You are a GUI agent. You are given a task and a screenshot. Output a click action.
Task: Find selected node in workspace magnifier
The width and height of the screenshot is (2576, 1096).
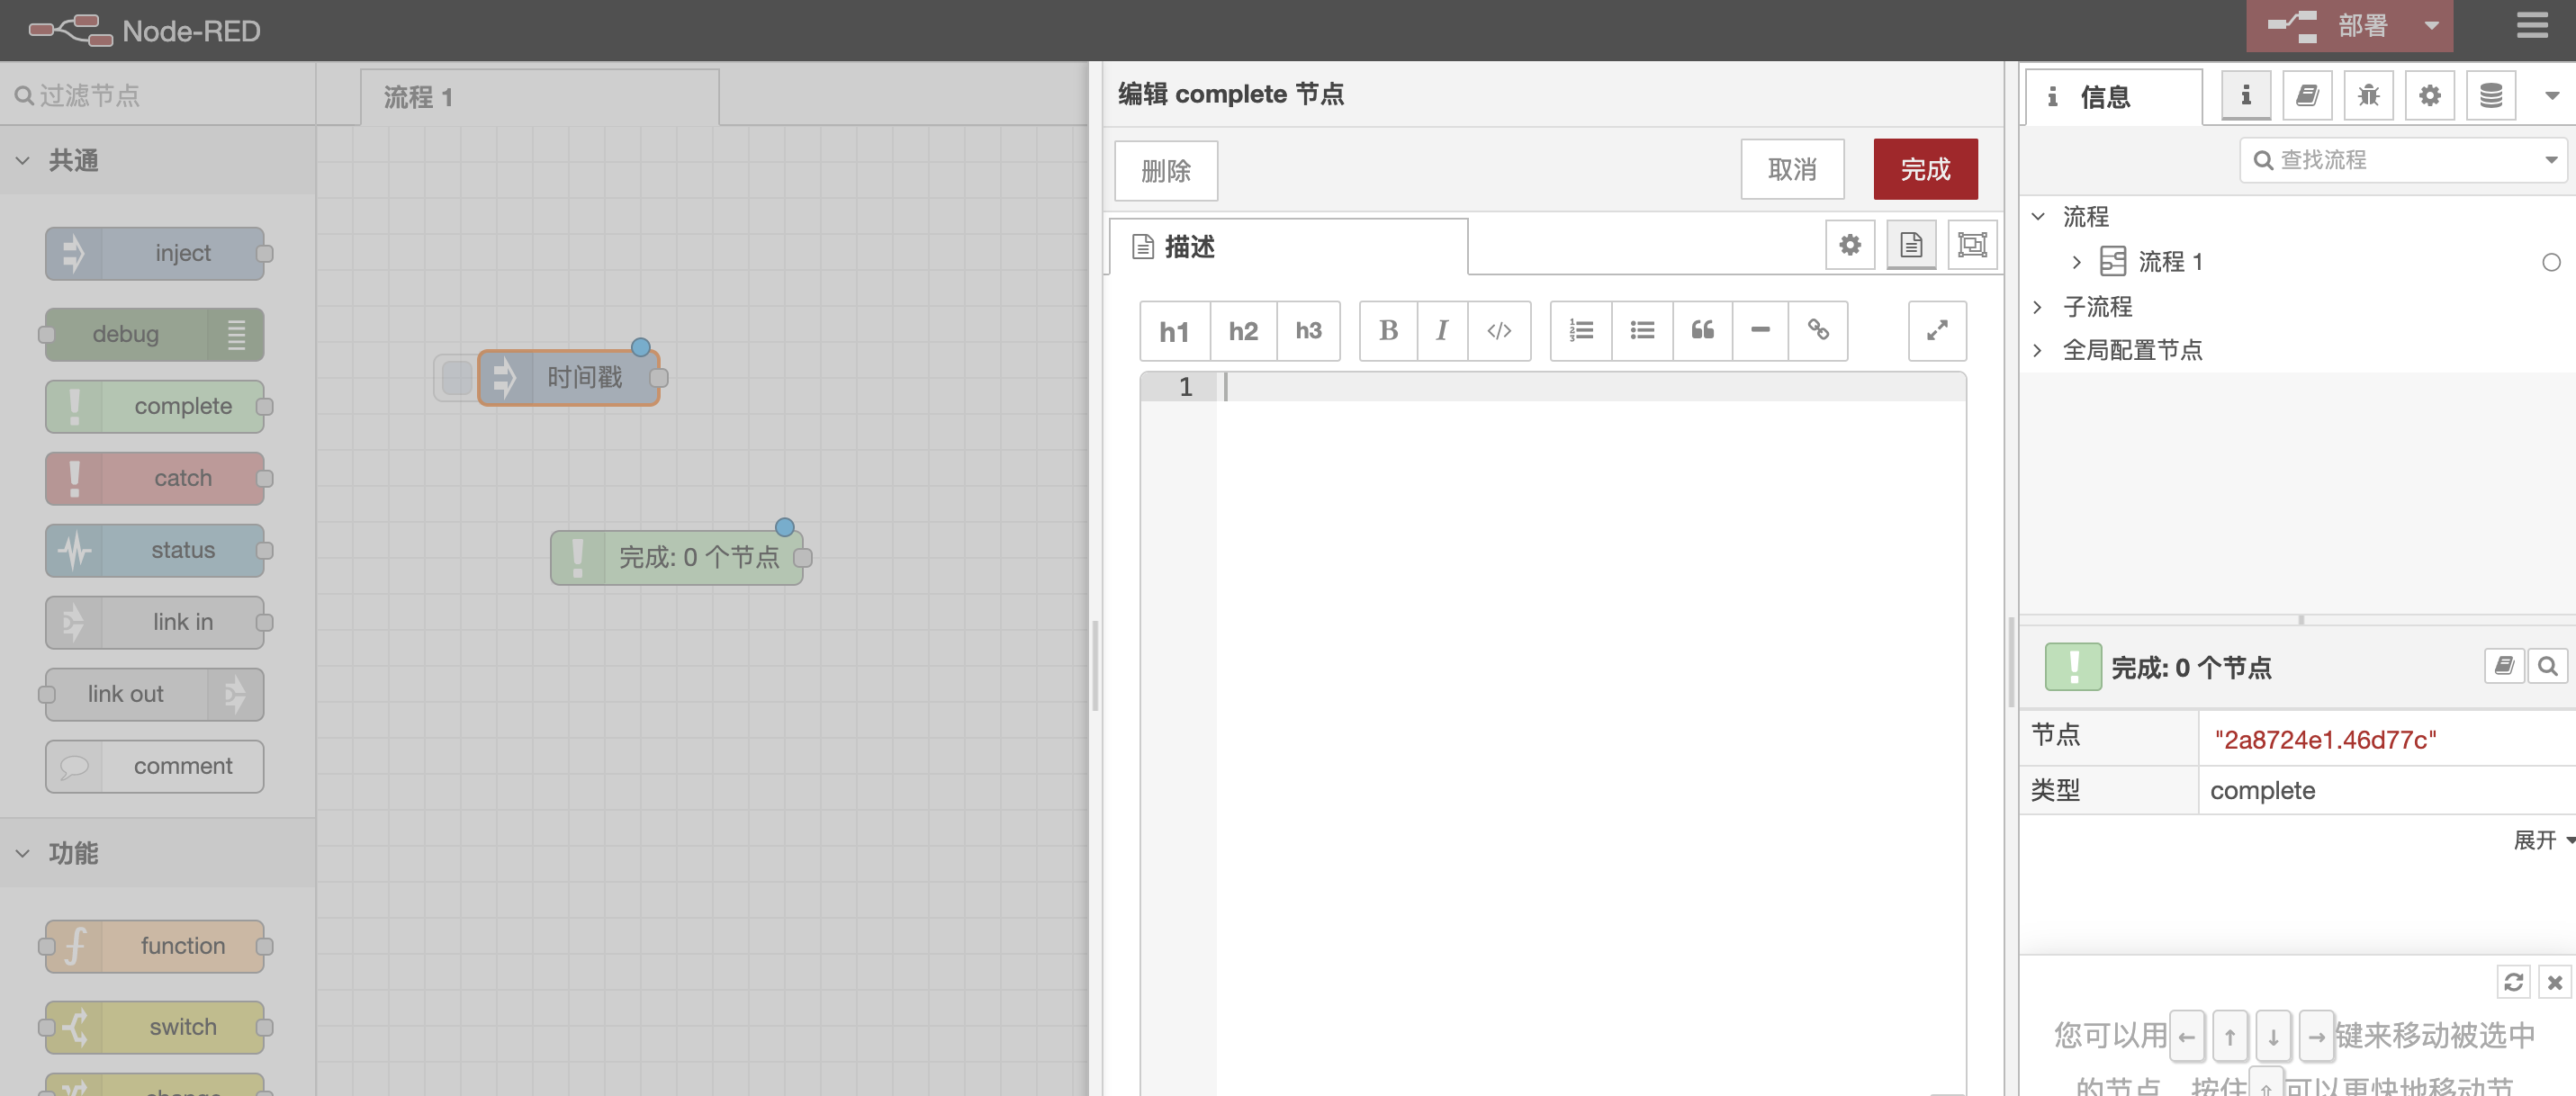[x=2547, y=666]
